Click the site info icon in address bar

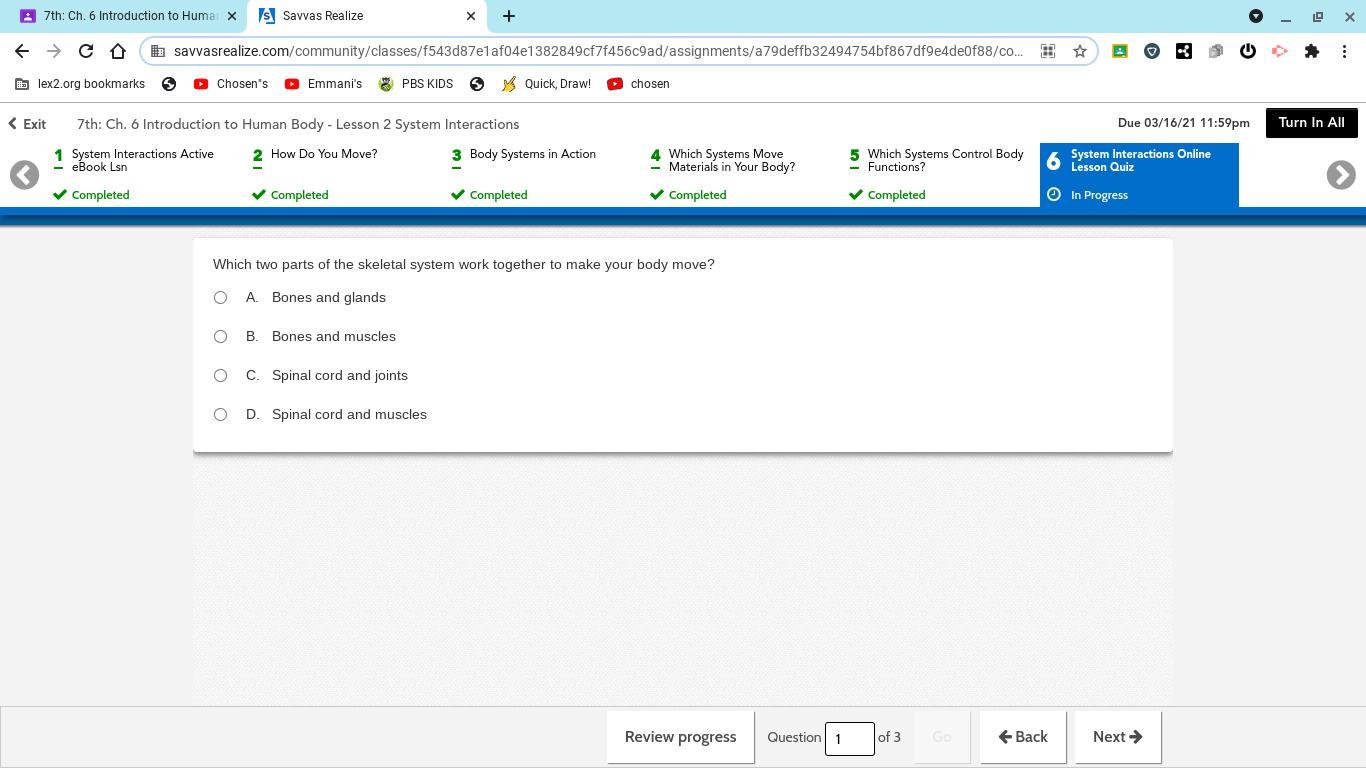coord(158,51)
